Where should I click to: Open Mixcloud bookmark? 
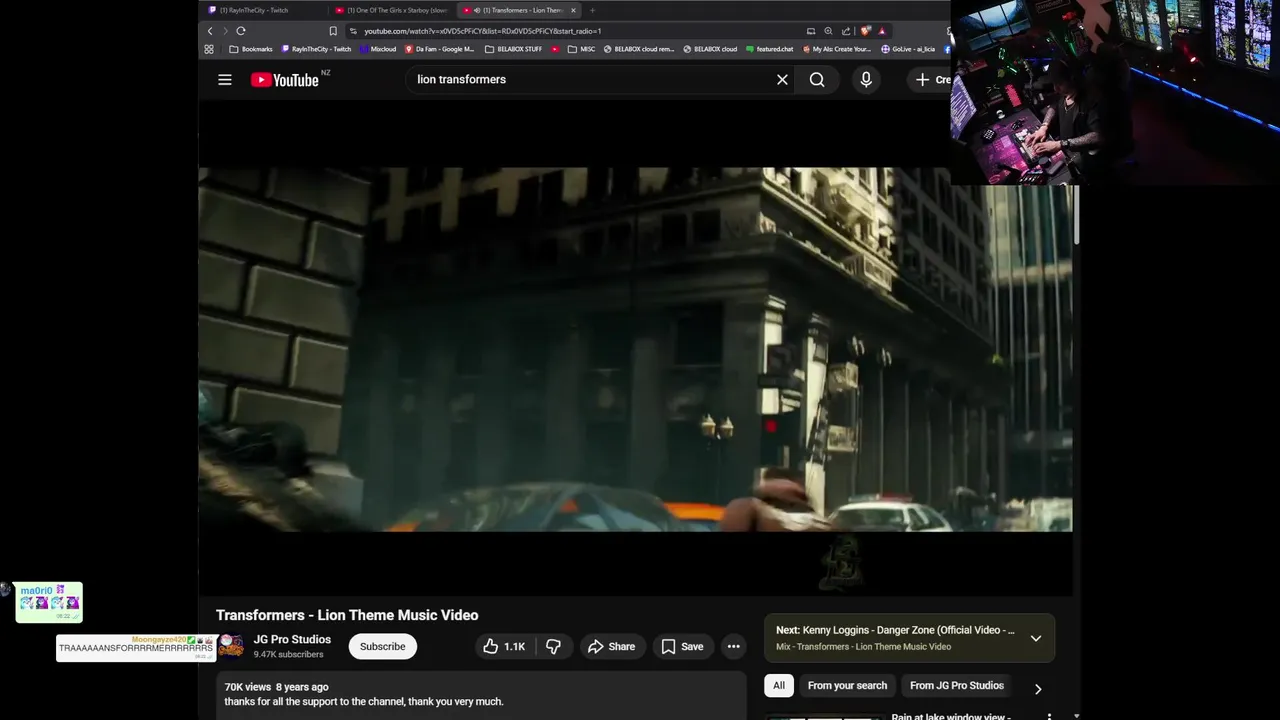377,49
